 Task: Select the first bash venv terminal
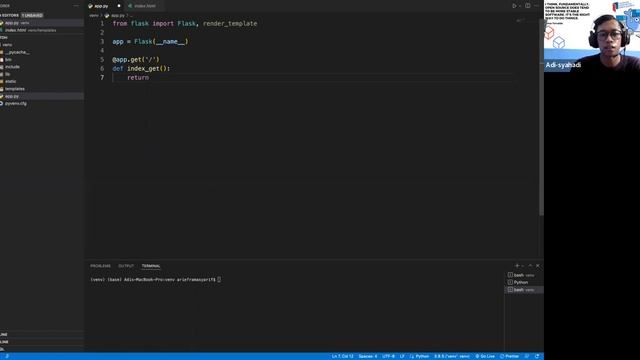coord(524,275)
